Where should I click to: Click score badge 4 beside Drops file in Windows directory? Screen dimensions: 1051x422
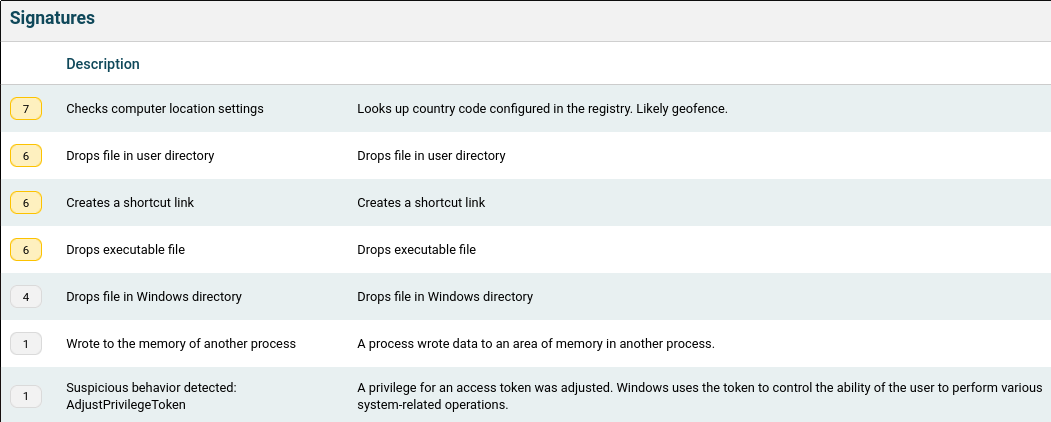point(25,297)
